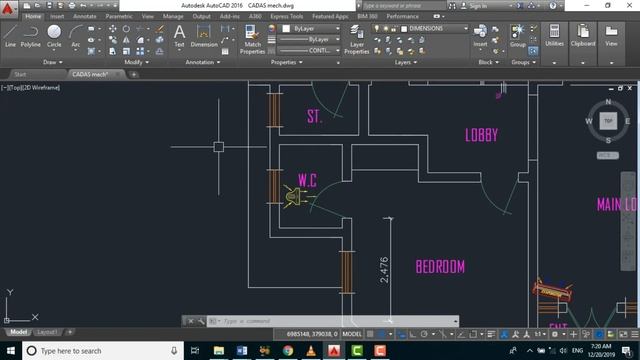640x360 pixels.
Task: Select the Stretch tool icon
Action: point(112,51)
